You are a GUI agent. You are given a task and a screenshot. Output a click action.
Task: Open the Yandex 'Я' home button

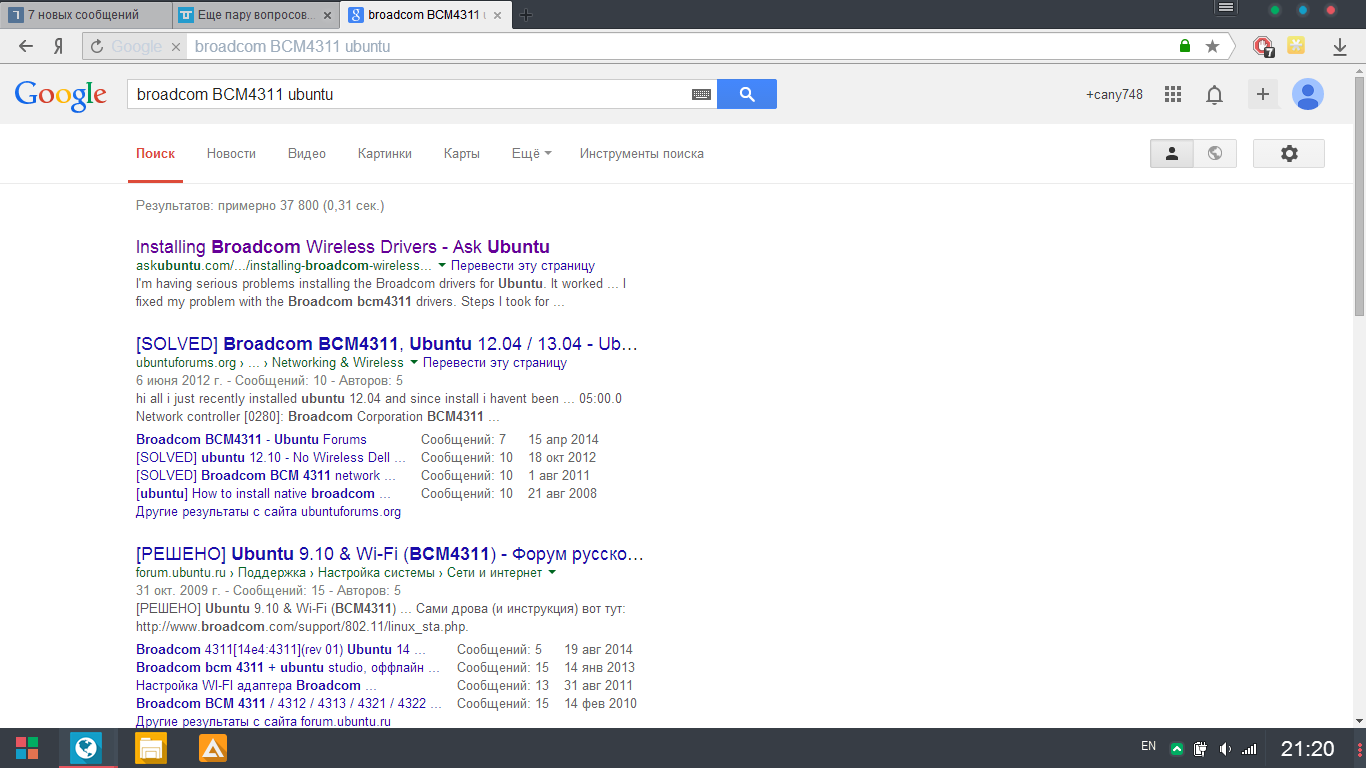(x=58, y=46)
